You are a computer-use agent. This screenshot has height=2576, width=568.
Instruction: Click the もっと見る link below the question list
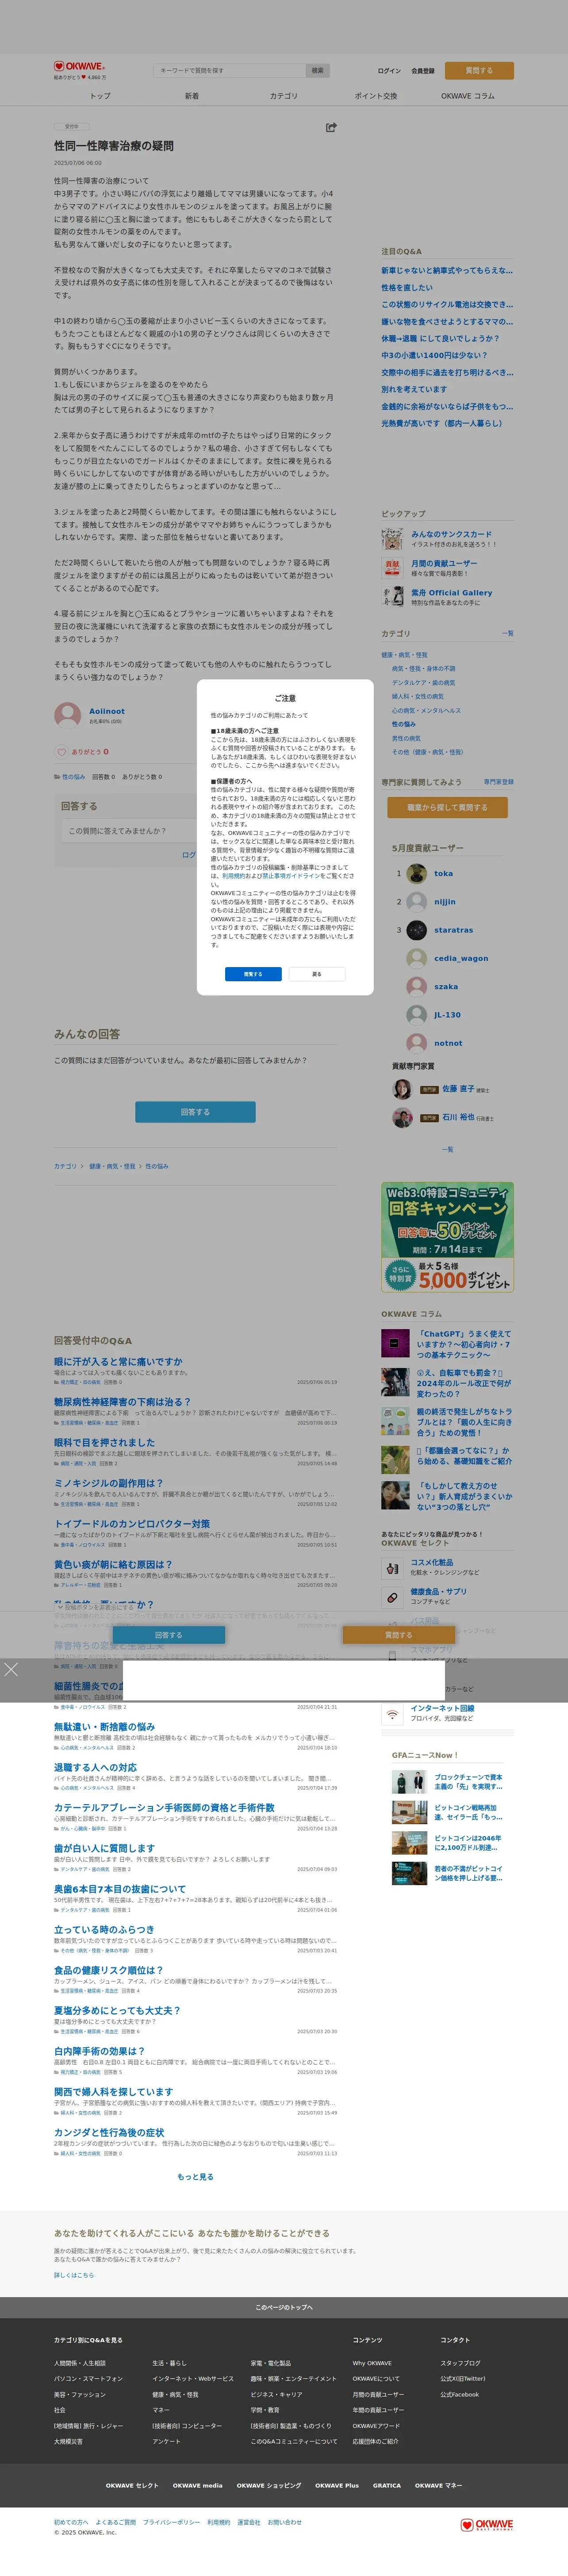point(195,2177)
